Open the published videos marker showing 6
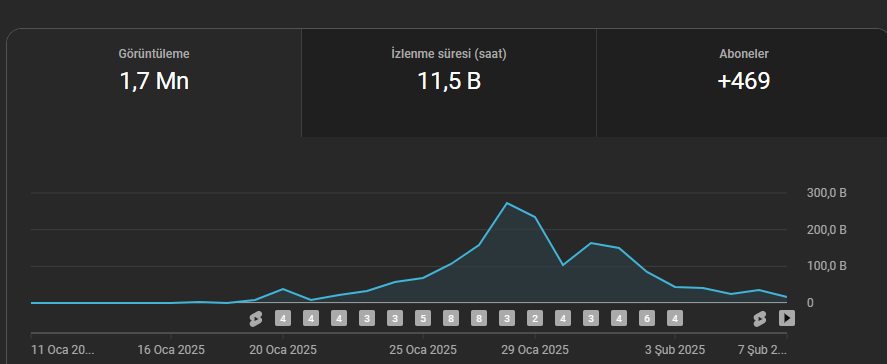Screen dimensions: 887x364 pos(647,318)
